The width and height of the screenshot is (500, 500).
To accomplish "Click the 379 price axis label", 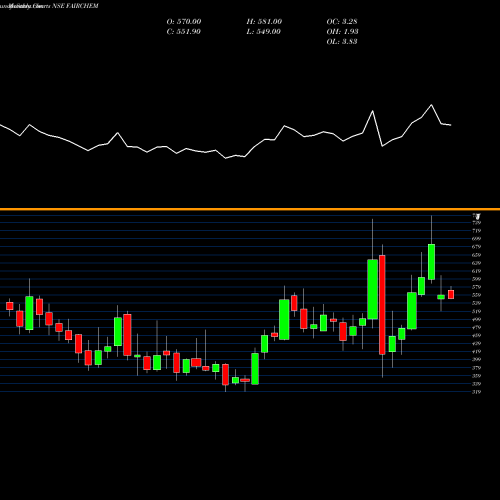I will pos(477,368).
